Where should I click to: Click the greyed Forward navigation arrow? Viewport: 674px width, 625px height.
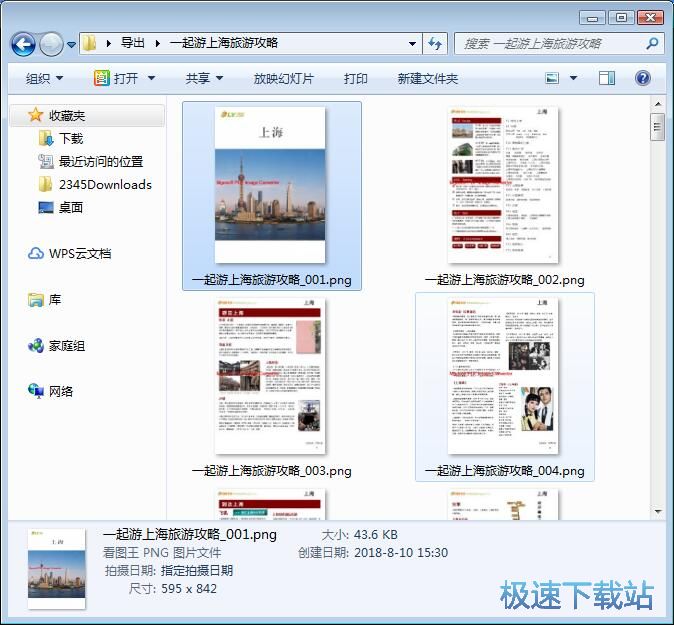(x=51, y=44)
